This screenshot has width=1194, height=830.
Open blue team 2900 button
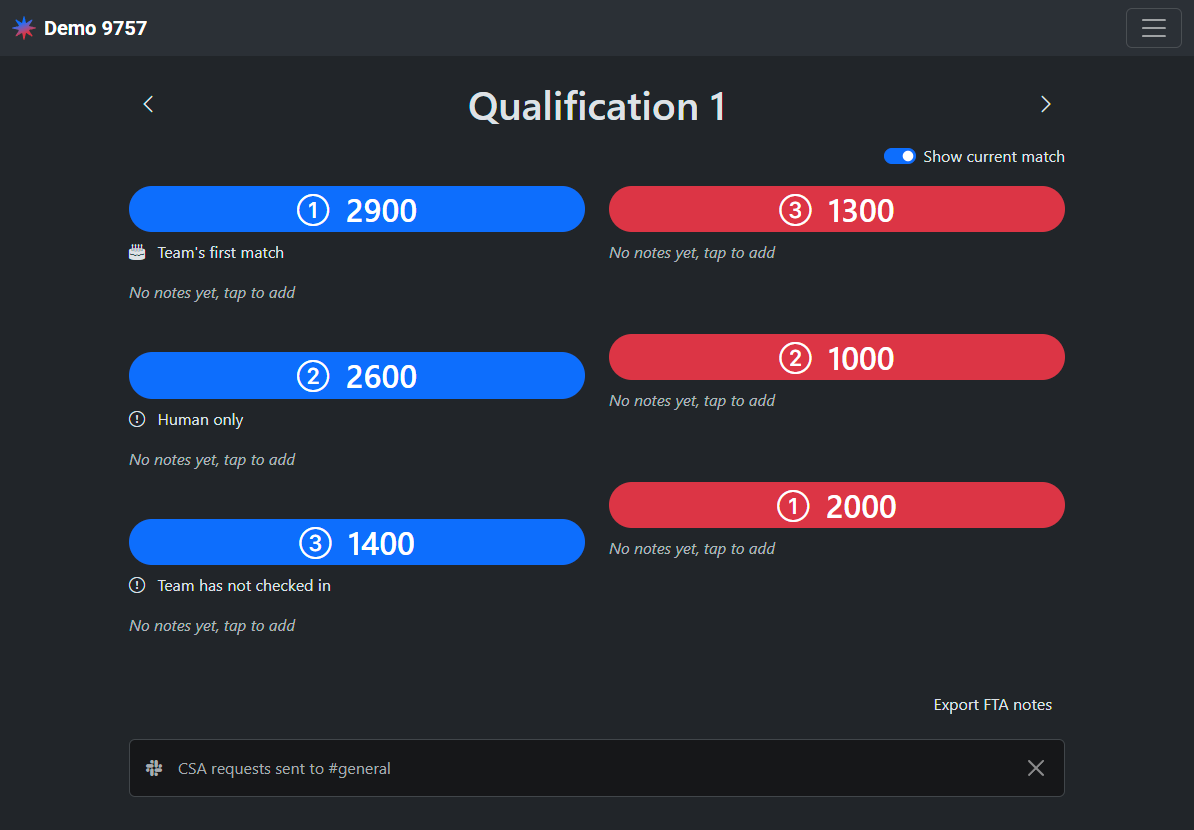pyautogui.click(x=357, y=210)
